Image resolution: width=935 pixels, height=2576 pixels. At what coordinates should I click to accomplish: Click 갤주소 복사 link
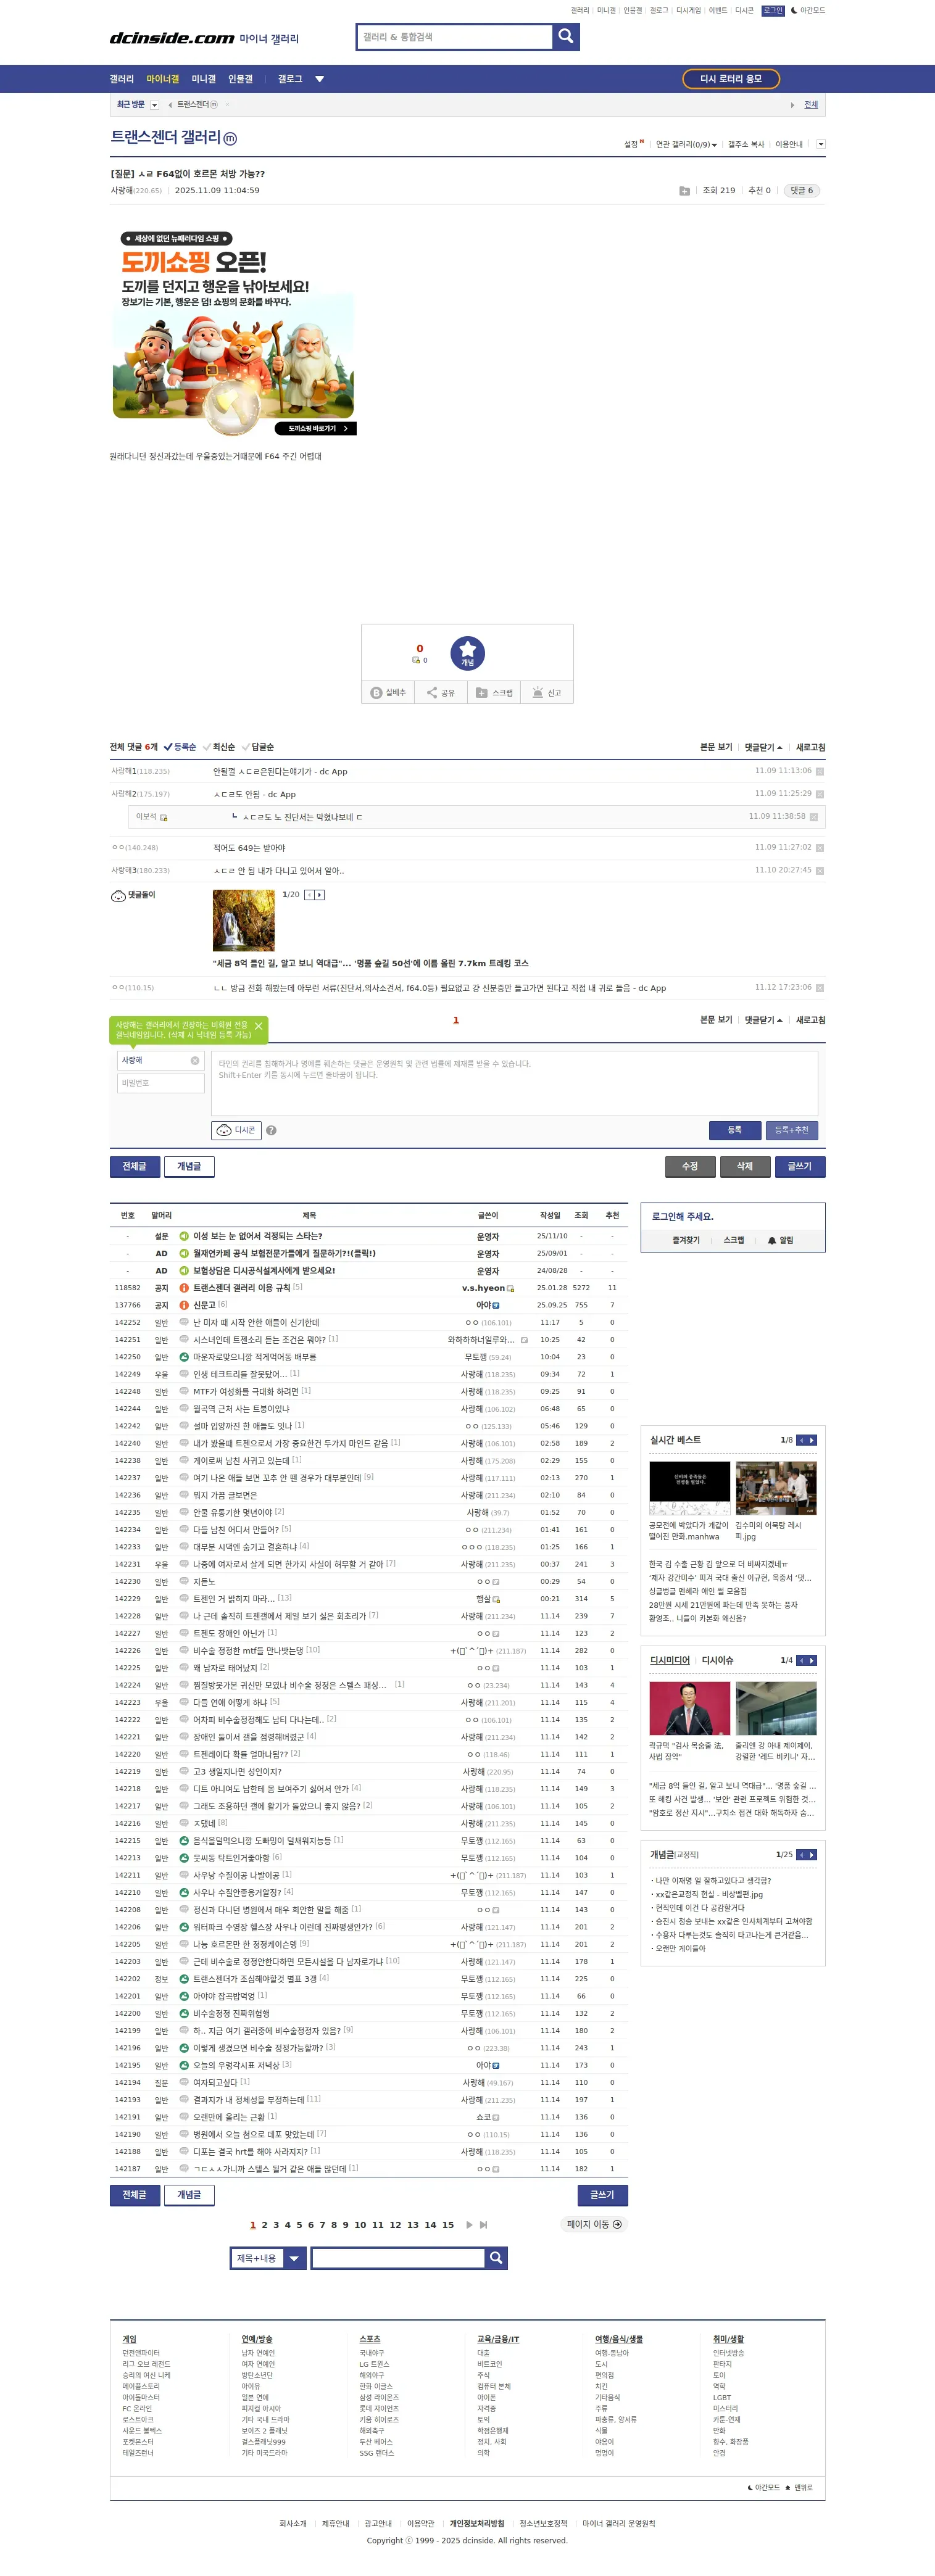click(x=746, y=145)
